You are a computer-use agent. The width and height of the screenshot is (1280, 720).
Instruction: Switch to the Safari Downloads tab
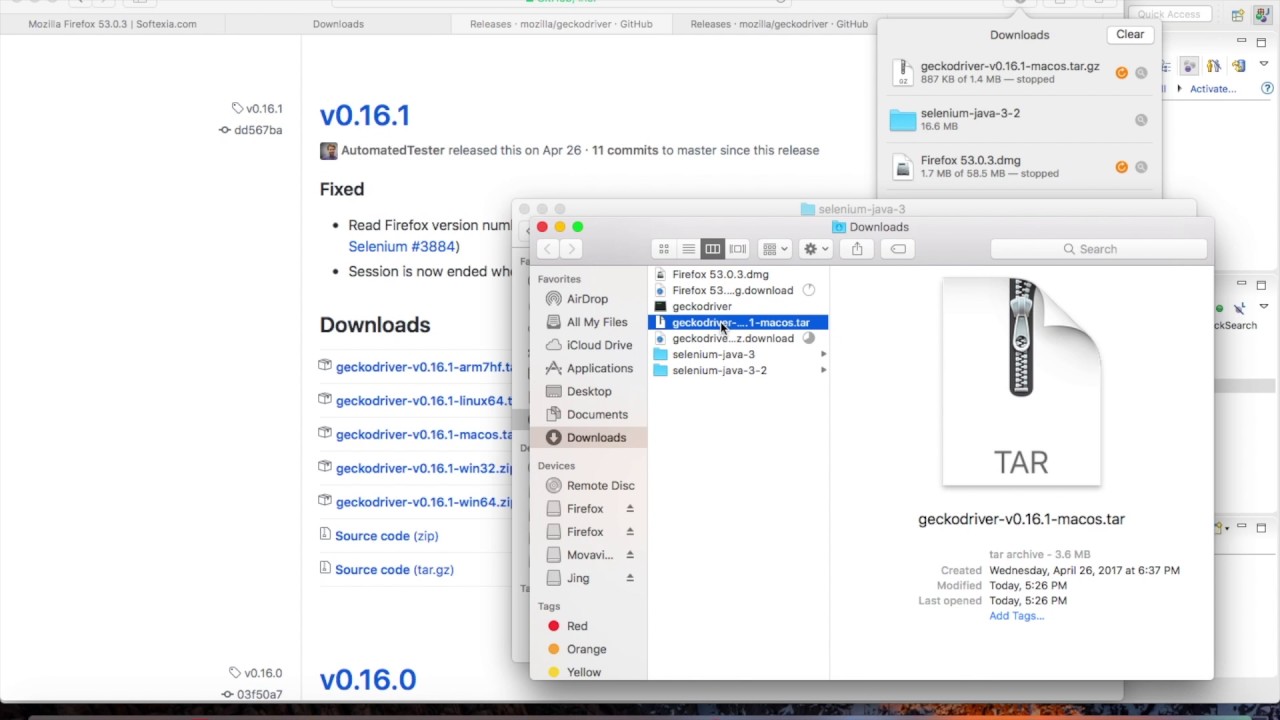(338, 24)
